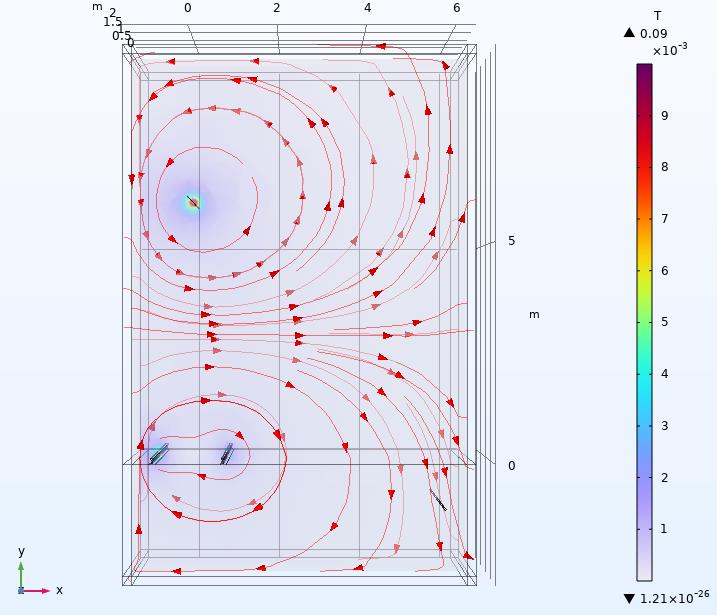The height and width of the screenshot is (615, 717).
Task: Click the m unit label right of the plot
Action: [x=534, y=314]
